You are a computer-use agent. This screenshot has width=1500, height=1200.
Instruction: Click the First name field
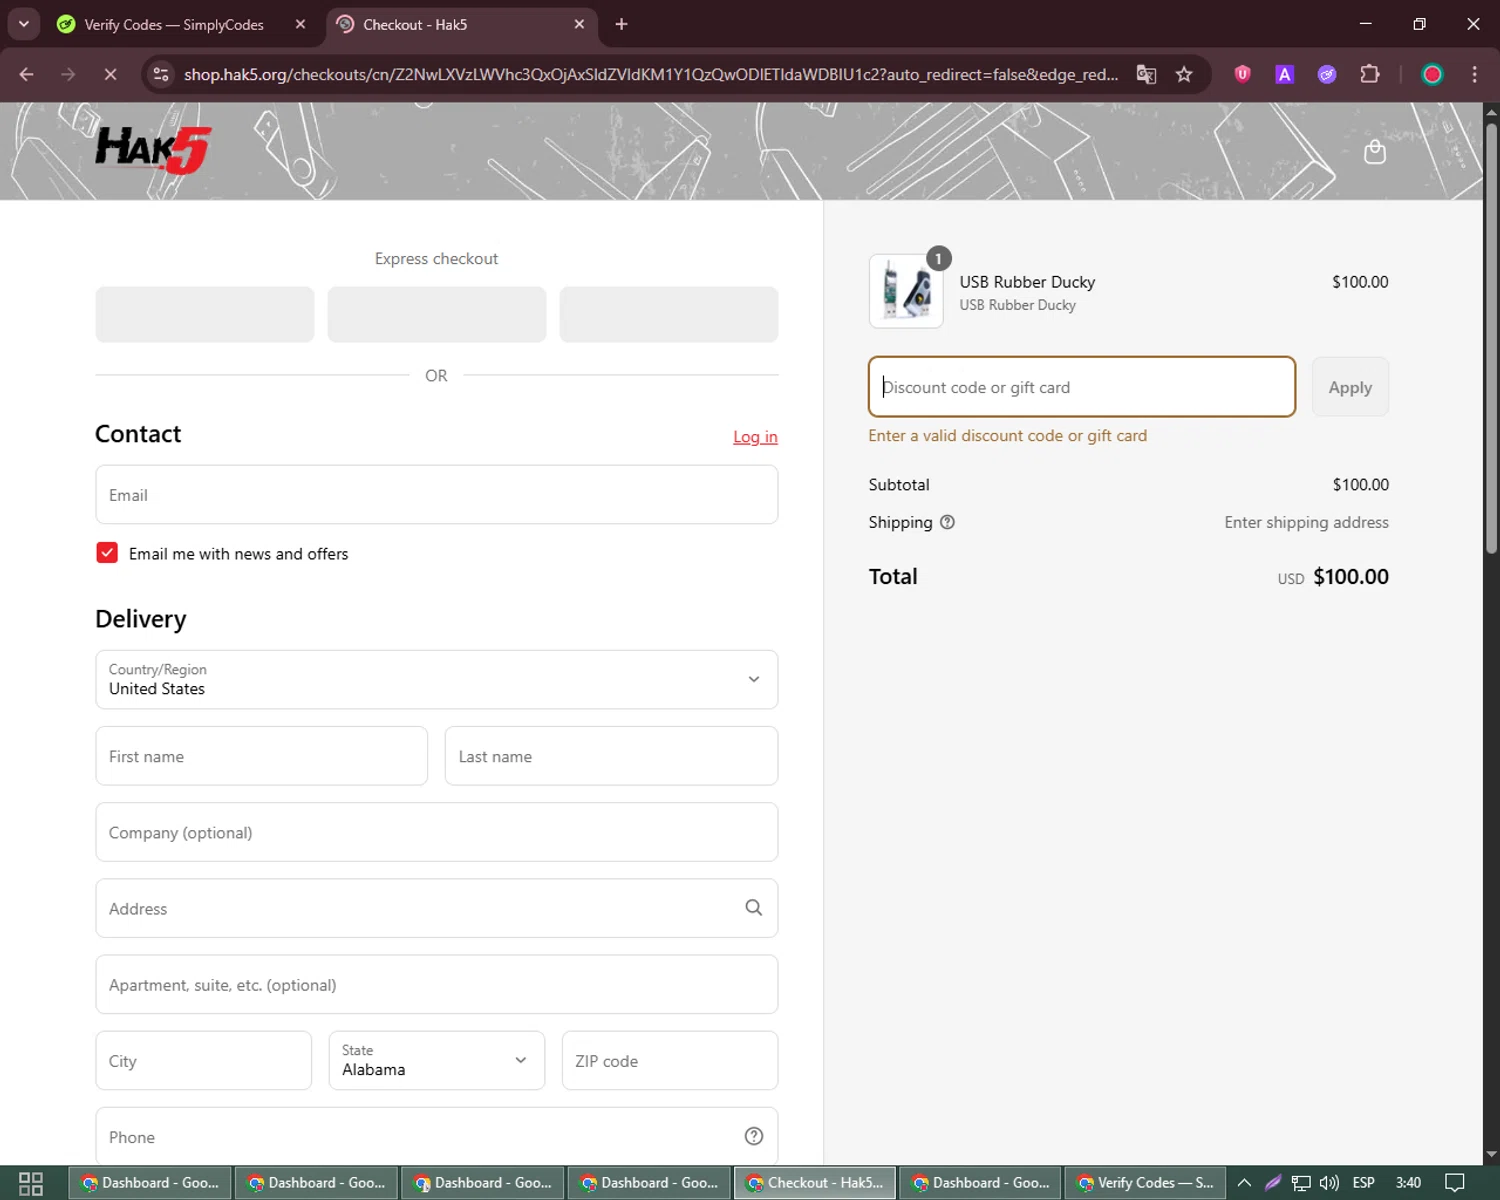pyautogui.click(x=262, y=756)
